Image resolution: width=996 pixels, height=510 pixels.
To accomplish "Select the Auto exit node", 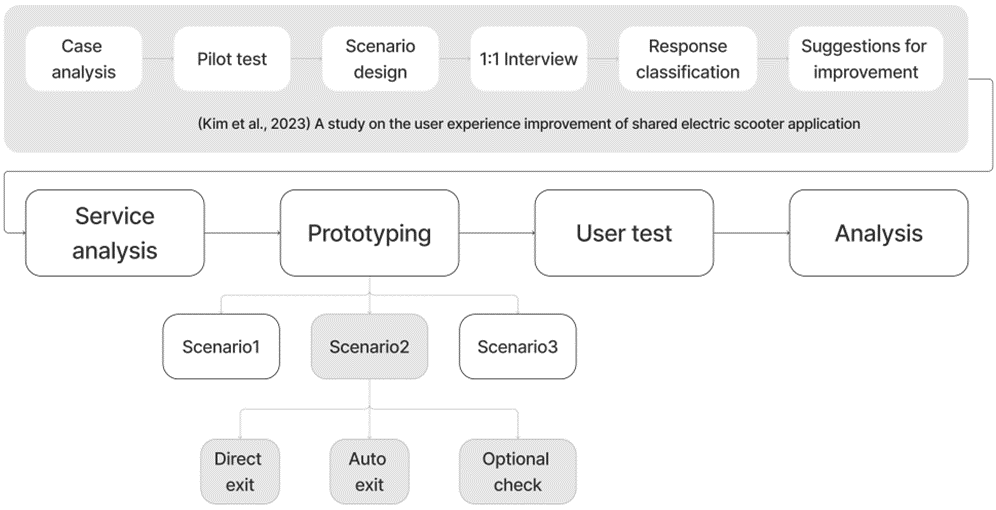I will (x=369, y=472).
